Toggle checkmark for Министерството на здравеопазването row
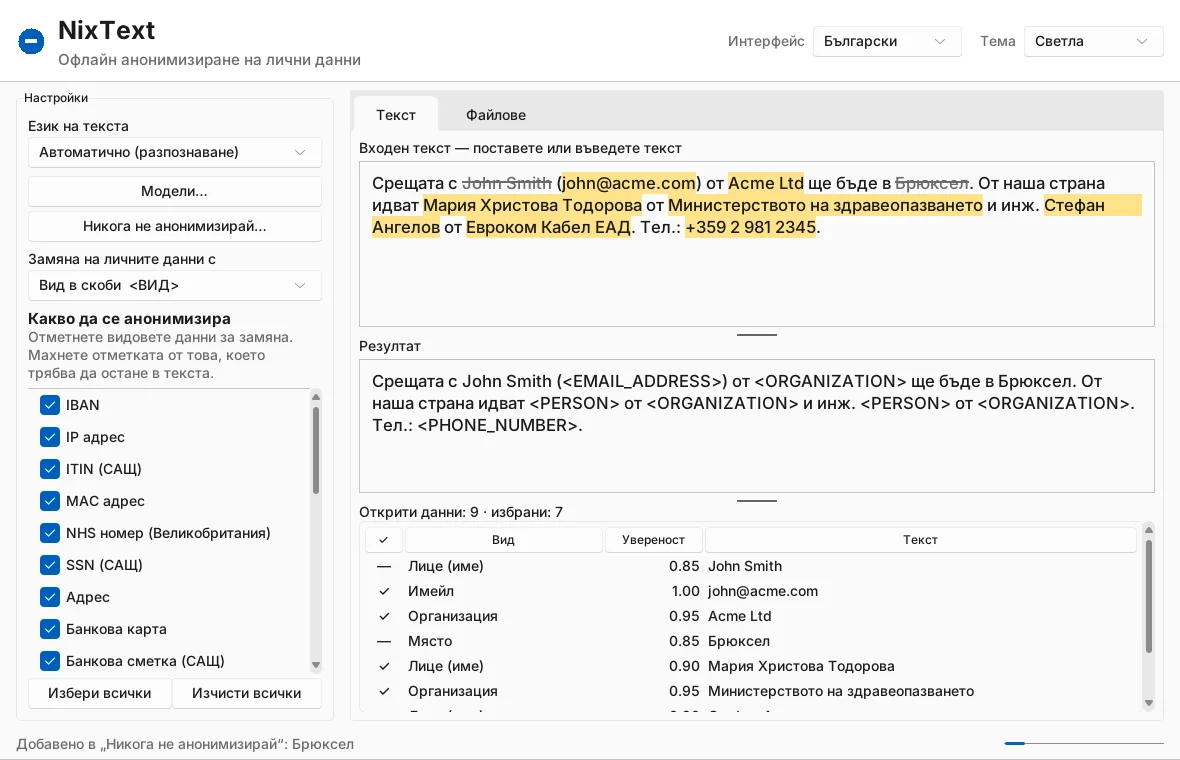Viewport: 1180px width, 760px height. coord(384,691)
